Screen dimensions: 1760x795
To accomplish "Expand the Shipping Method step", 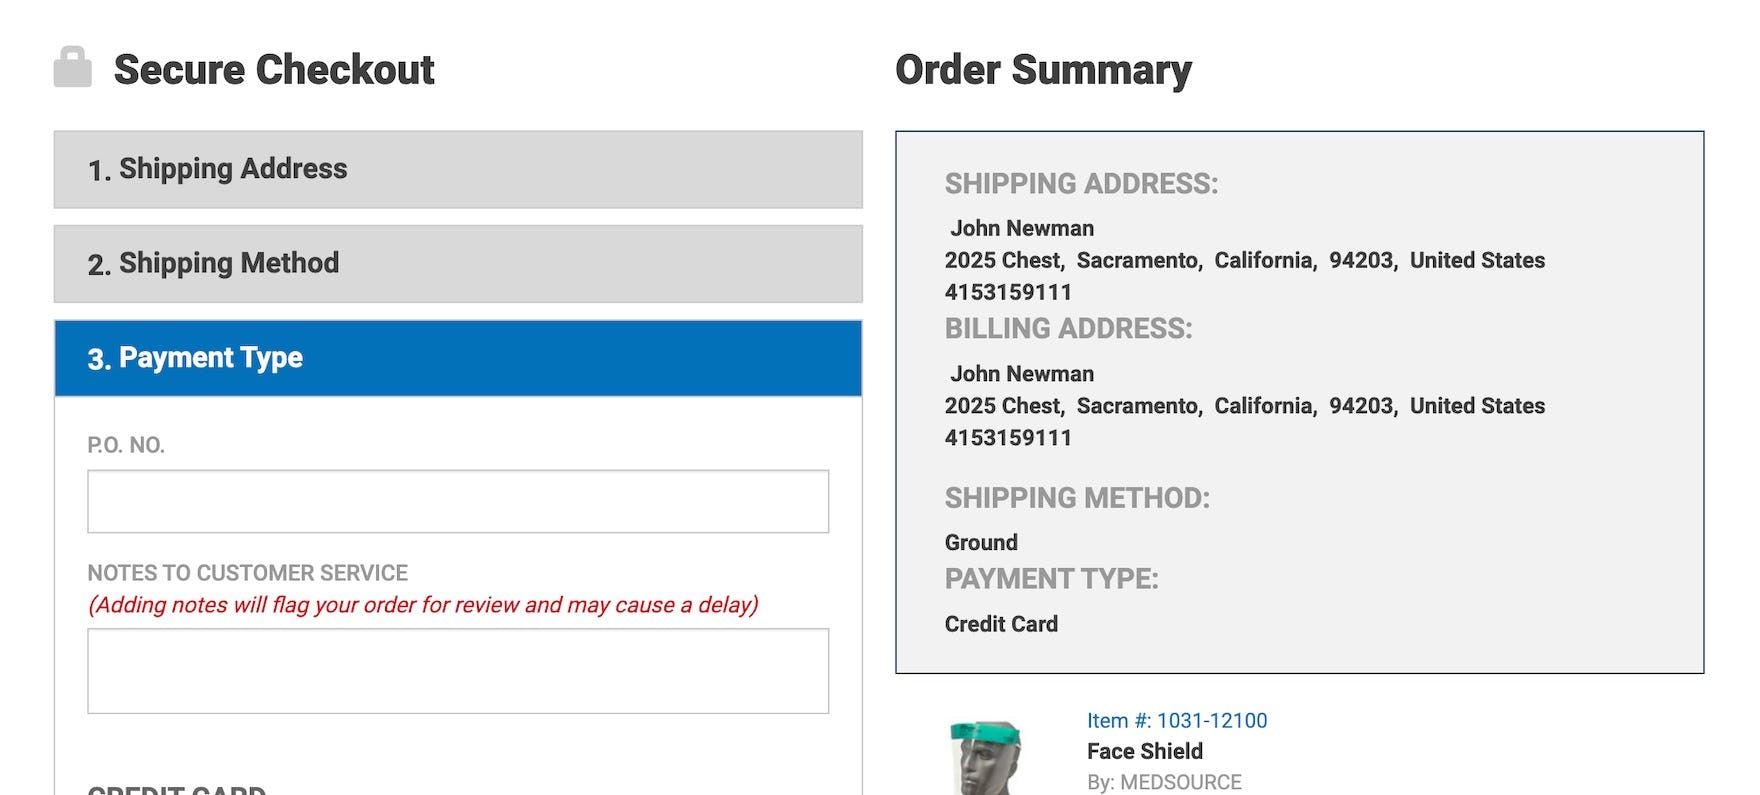I will coord(457,264).
